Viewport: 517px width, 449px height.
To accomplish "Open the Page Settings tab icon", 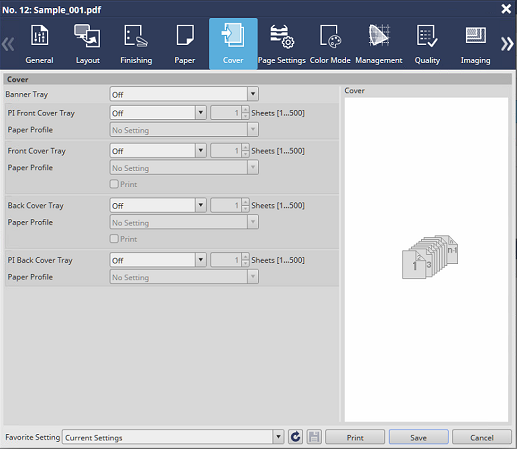I will (282, 36).
